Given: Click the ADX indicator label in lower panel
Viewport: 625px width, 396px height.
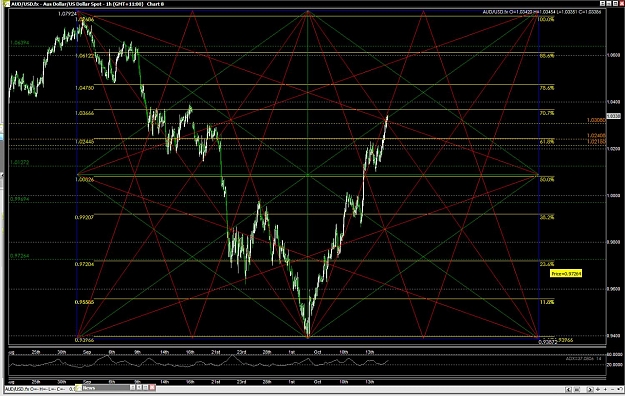Looking at the screenshot, I should [x=584, y=359].
